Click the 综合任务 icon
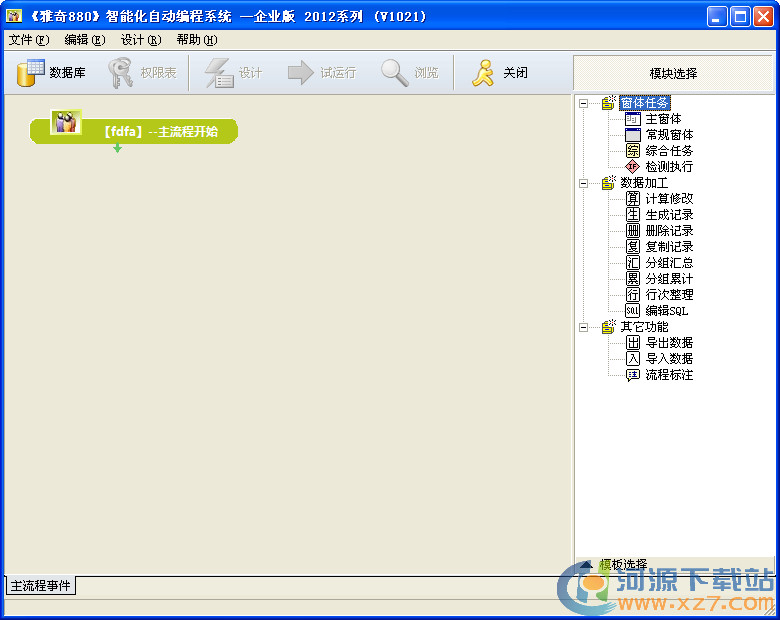The image size is (780, 620). tap(633, 151)
